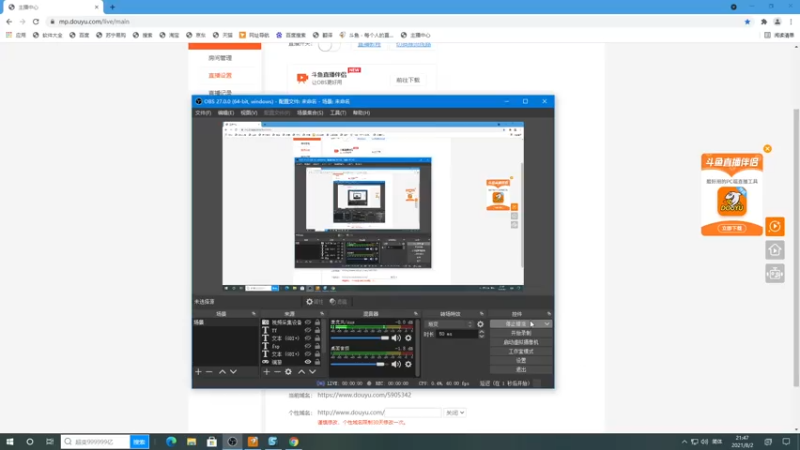The height and width of the screenshot is (450, 800).
Task: Open the OBS 视图(V) menu
Action: [x=249, y=113]
